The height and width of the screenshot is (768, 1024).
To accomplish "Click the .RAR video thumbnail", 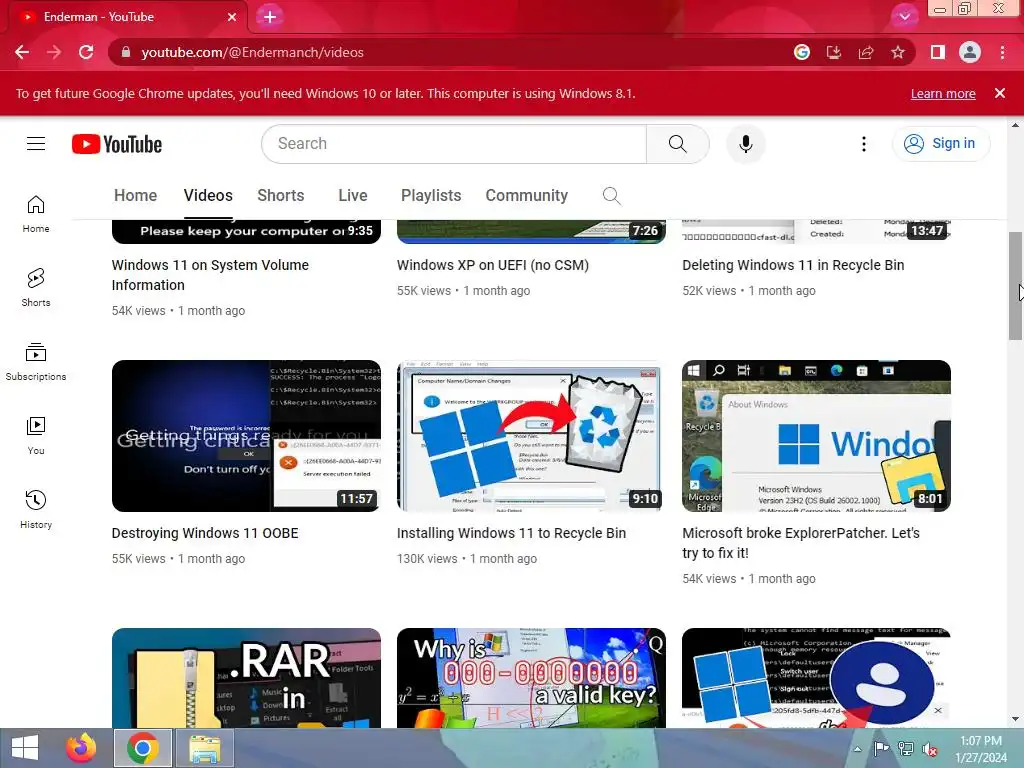I will click(246, 678).
